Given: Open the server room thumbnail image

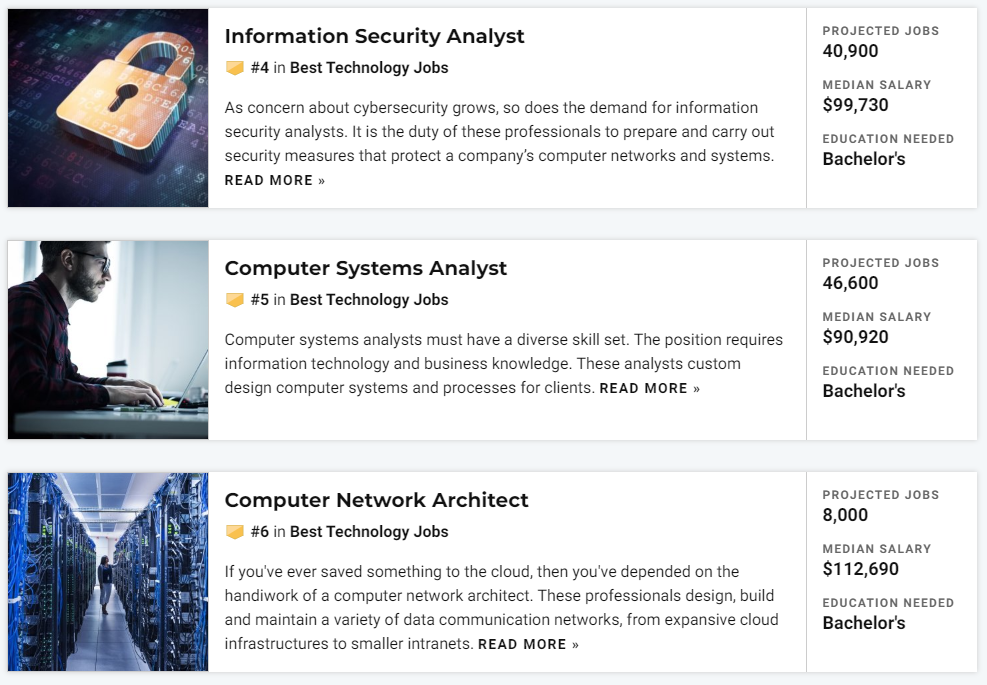Looking at the screenshot, I should [108, 572].
